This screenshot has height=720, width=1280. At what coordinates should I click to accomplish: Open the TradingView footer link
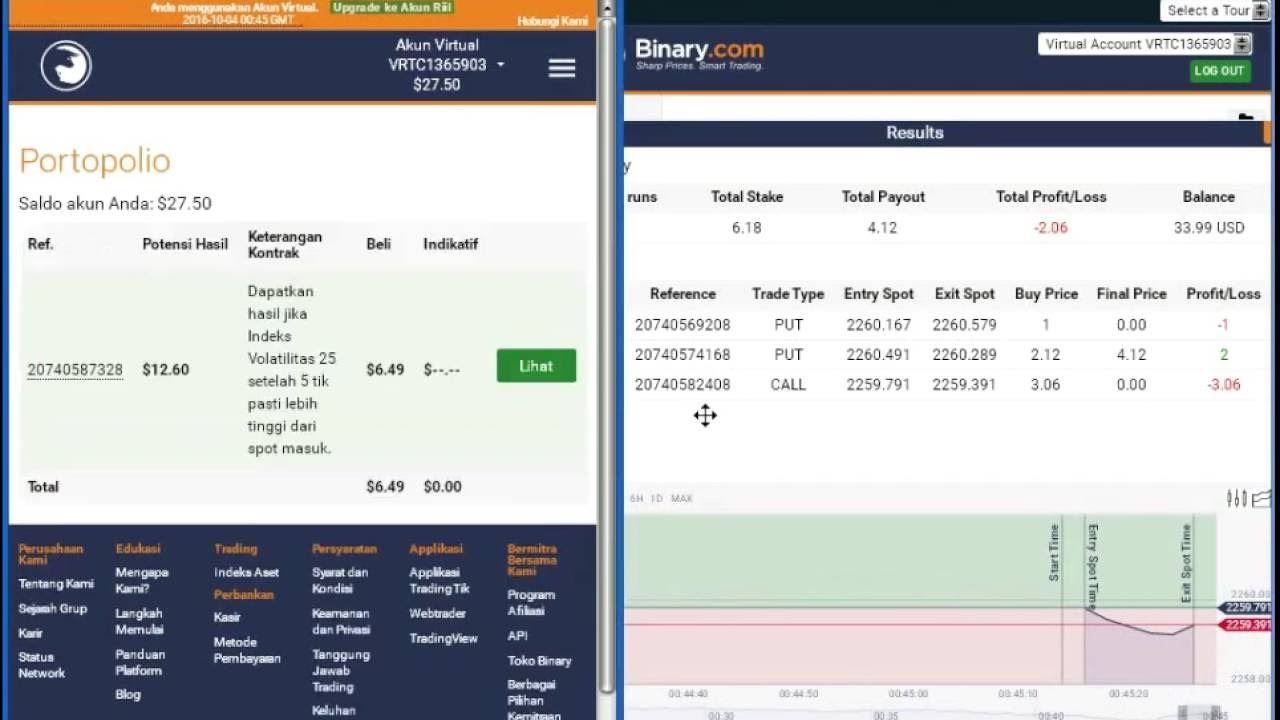click(443, 638)
